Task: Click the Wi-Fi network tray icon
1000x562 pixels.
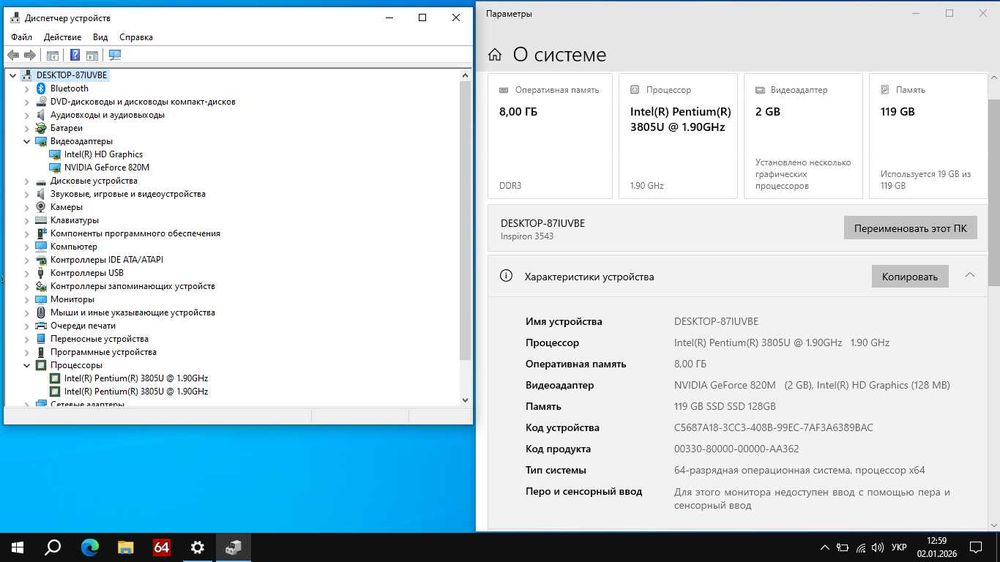Action: 860,547
